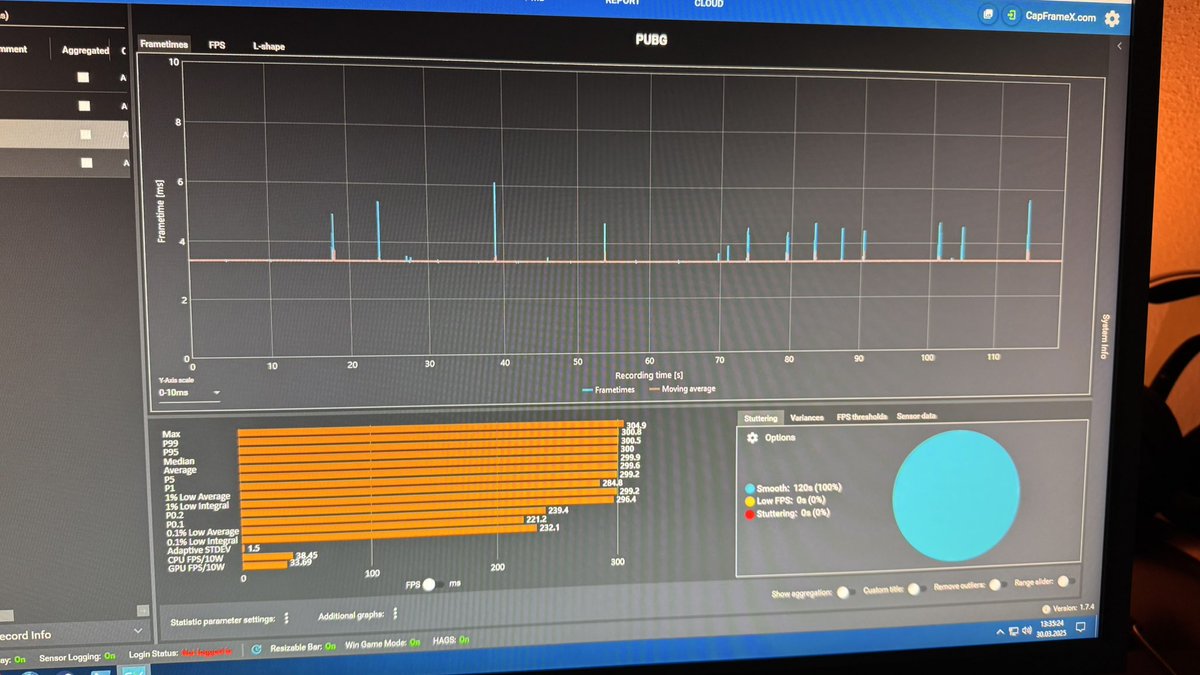Viewport: 1200px width, 675px height.
Task: Open the Sensor data tab
Action: (x=917, y=415)
